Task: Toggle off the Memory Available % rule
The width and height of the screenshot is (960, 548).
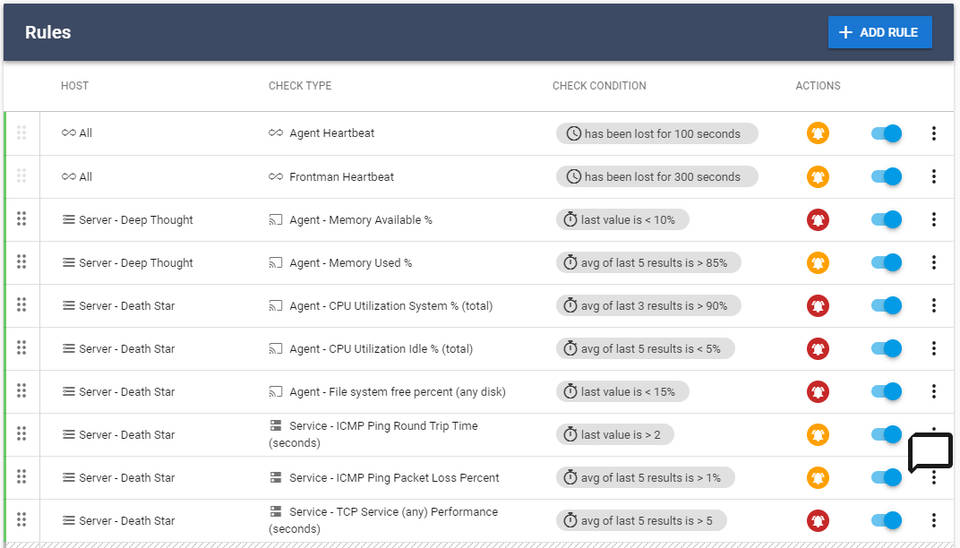Action: 887,220
